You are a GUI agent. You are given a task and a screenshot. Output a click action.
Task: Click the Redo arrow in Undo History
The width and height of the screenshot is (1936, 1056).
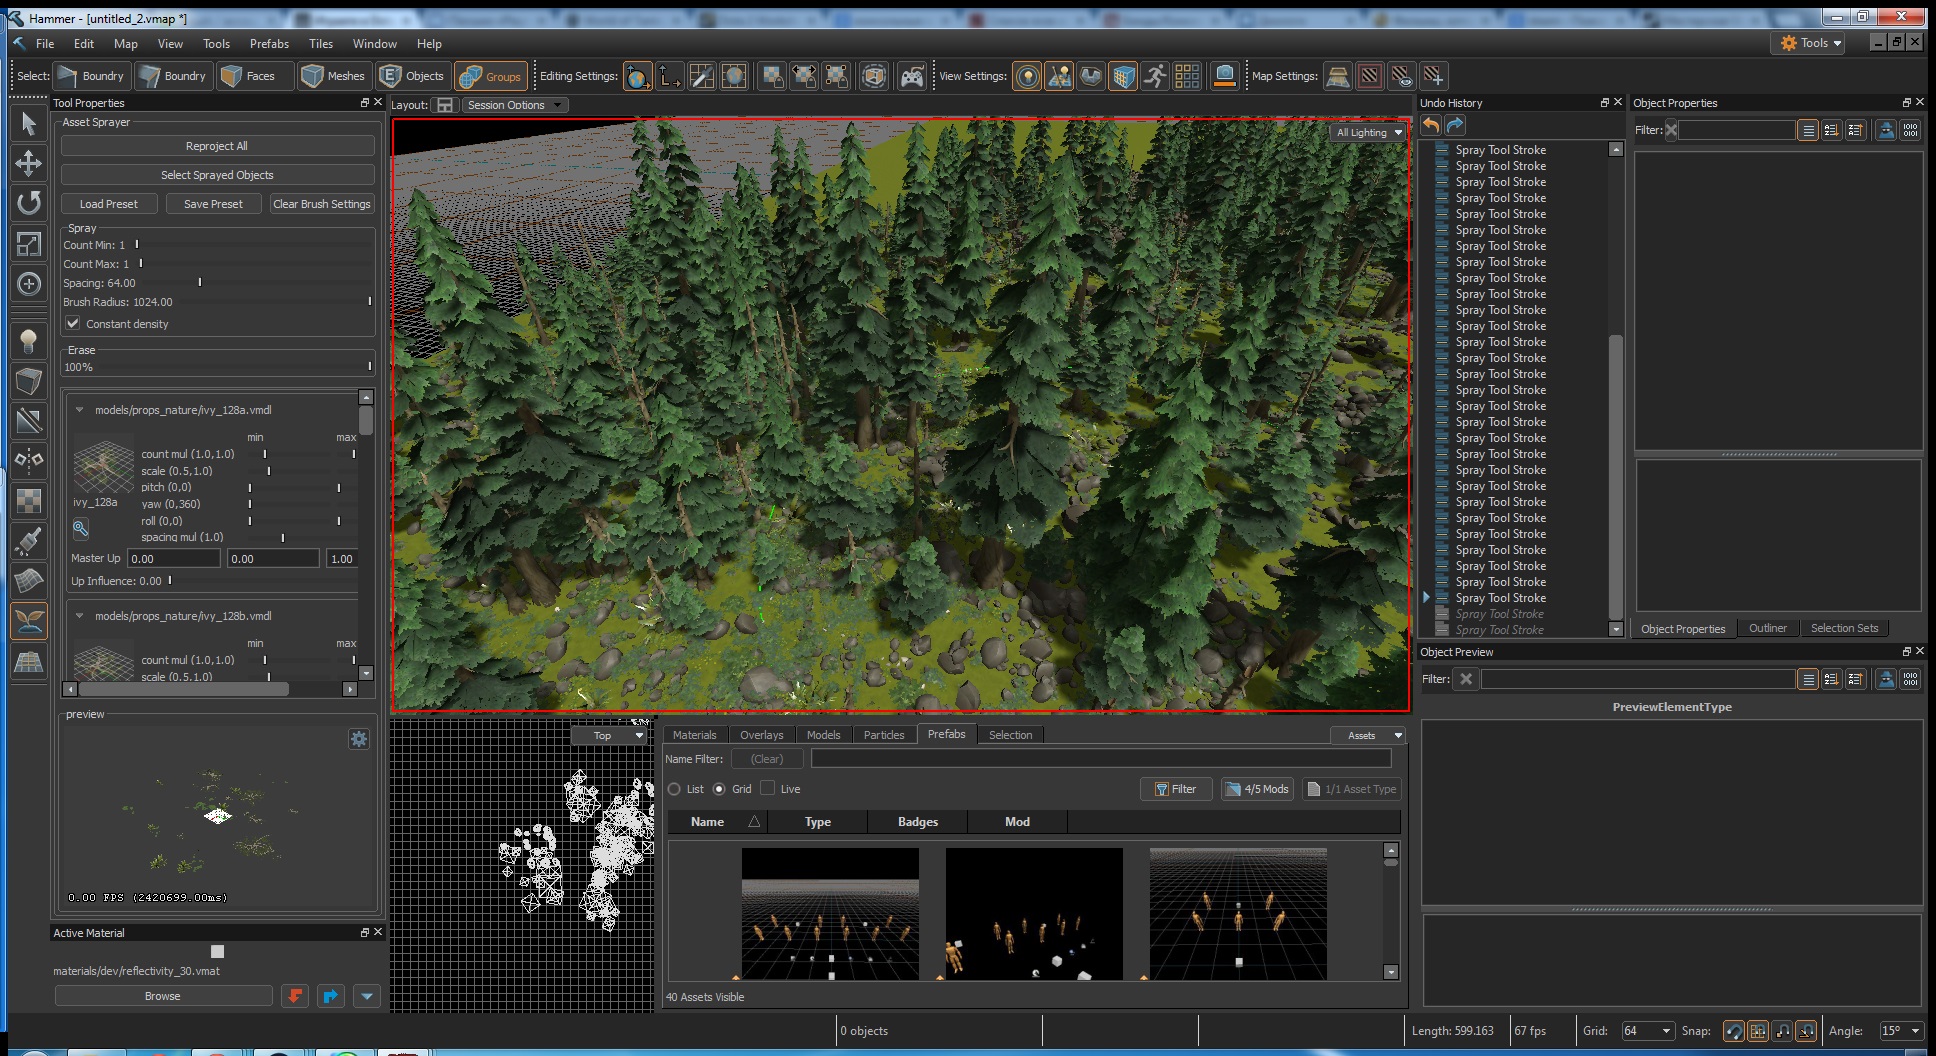[1455, 125]
